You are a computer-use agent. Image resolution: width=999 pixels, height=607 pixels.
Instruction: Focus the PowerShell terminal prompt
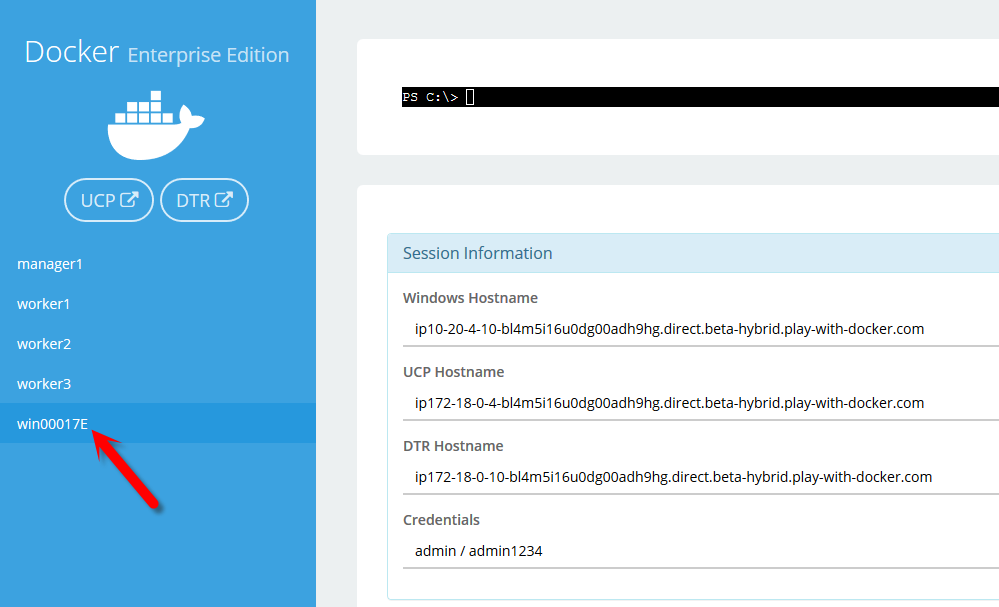[700, 97]
